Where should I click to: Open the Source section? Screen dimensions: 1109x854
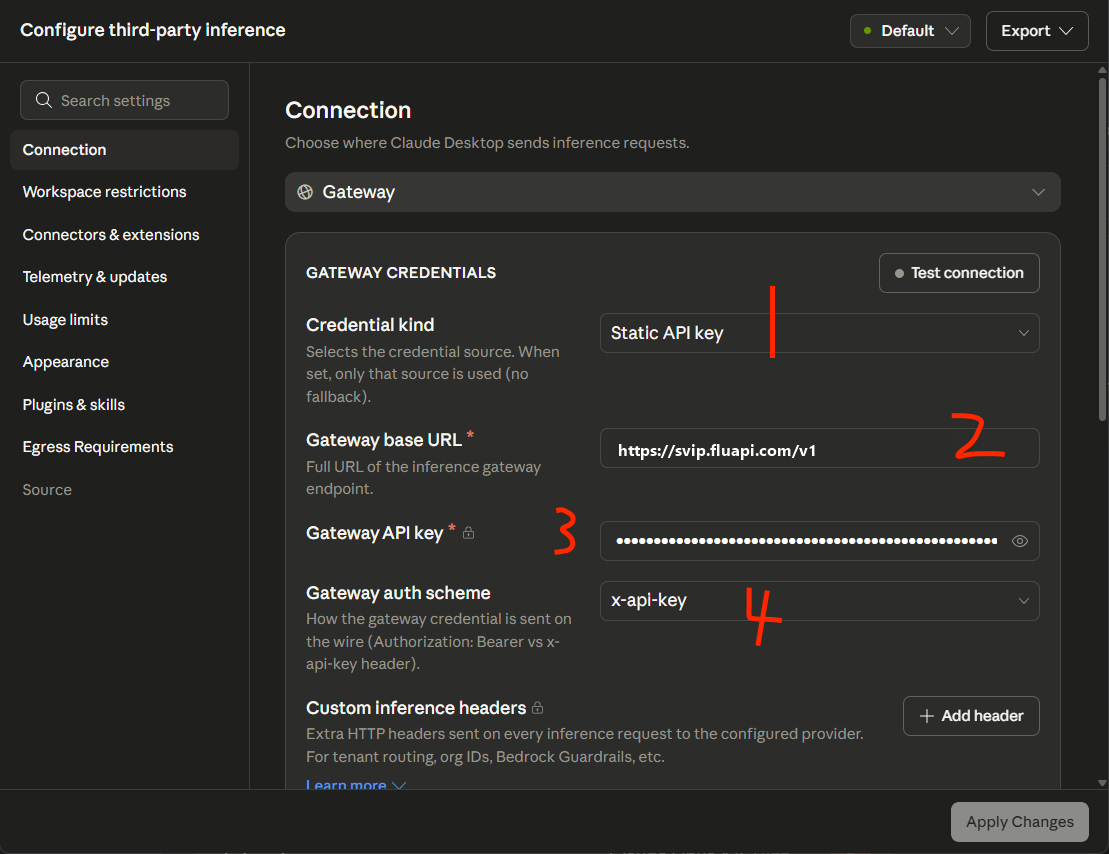pyautogui.click(x=47, y=490)
